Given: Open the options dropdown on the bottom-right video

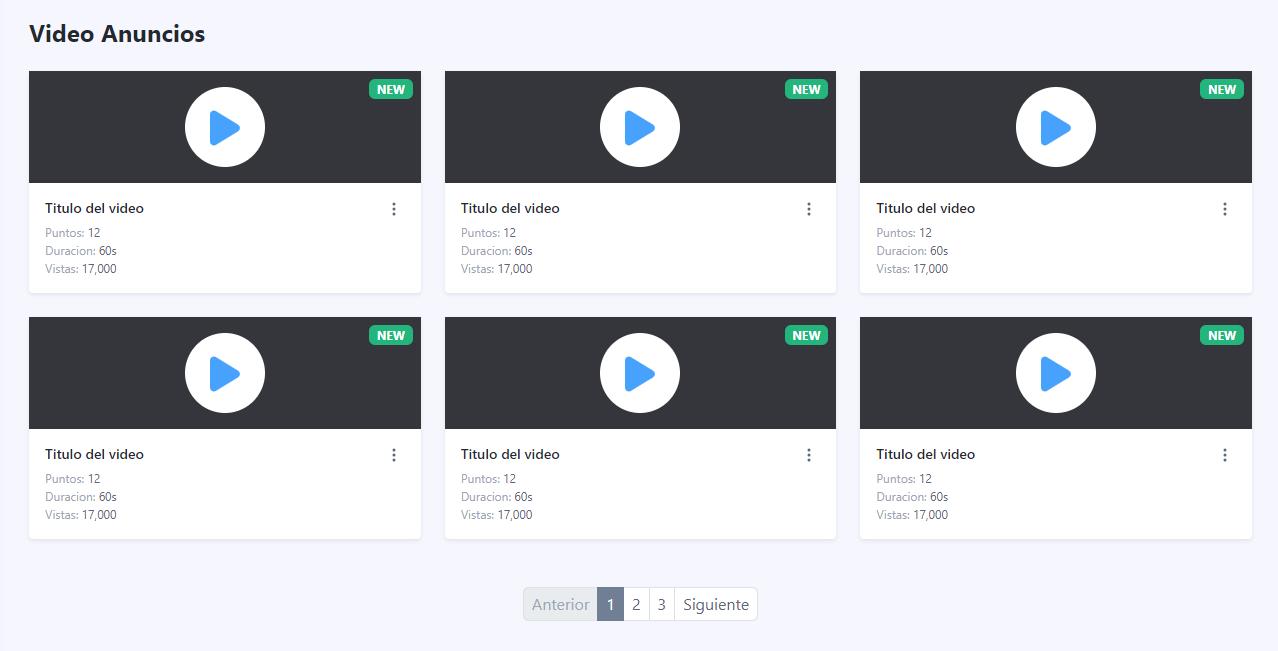Looking at the screenshot, I should 1225,455.
